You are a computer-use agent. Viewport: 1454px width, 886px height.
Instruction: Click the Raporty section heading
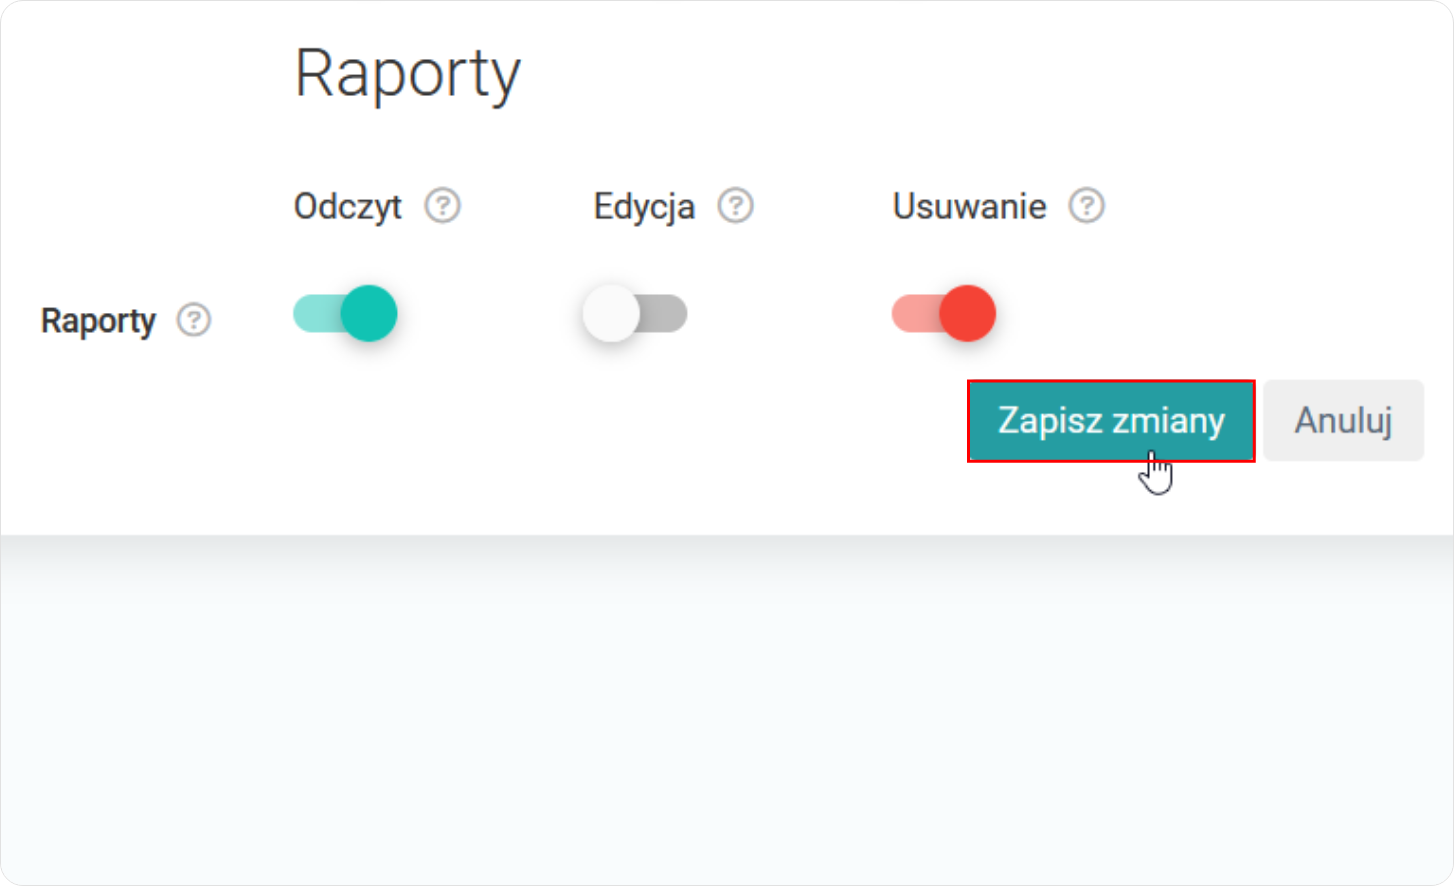pyautogui.click(x=406, y=70)
